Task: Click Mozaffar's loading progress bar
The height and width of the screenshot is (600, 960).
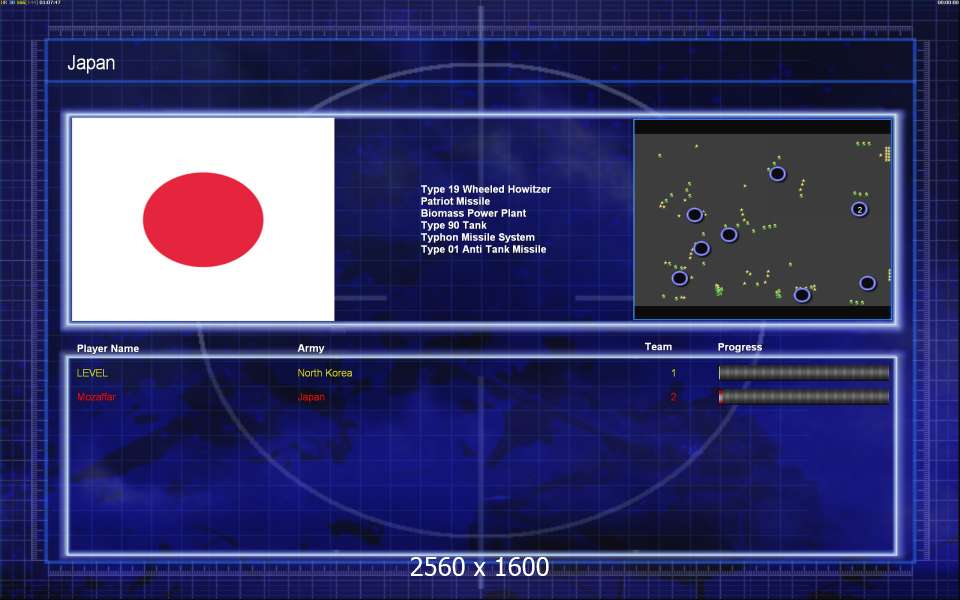Action: click(x=804, y=397)
